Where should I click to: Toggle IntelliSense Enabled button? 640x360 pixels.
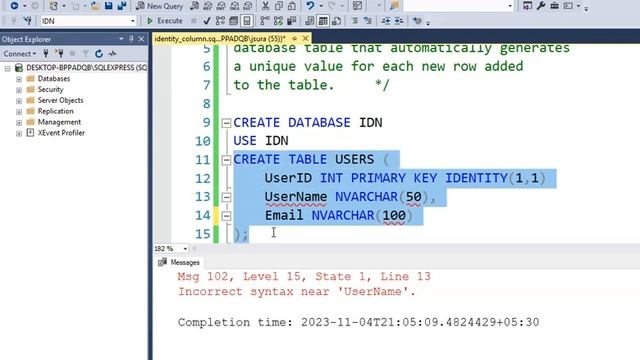click(x=247, y=20)
